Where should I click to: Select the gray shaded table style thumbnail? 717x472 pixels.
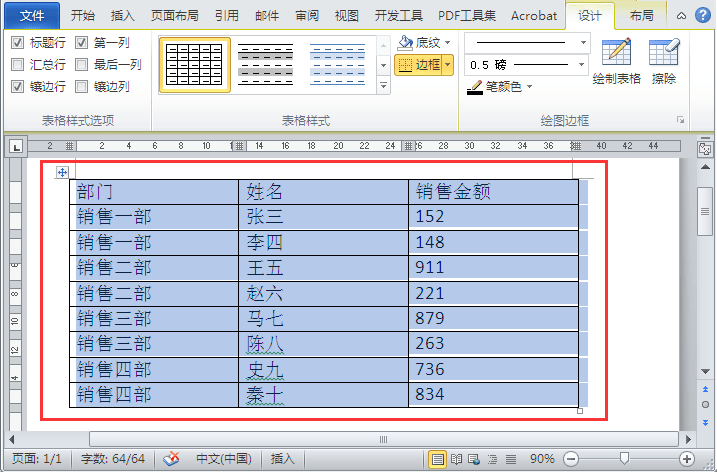click(x=266, y=65)
